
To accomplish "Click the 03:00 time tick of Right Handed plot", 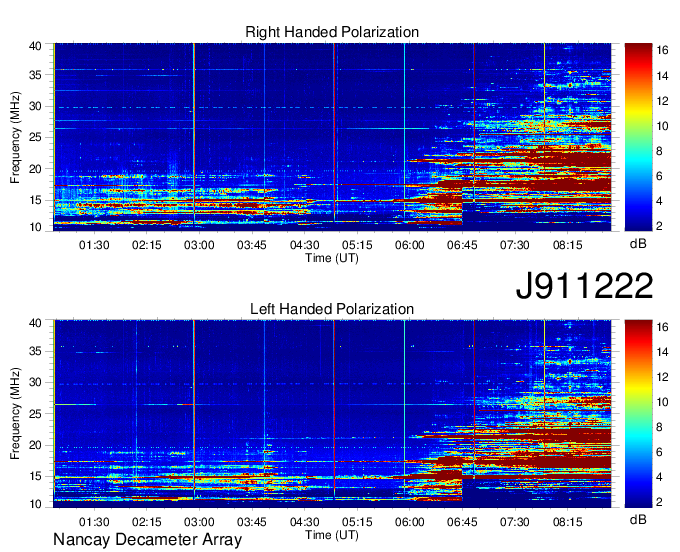I will (199, 245).
